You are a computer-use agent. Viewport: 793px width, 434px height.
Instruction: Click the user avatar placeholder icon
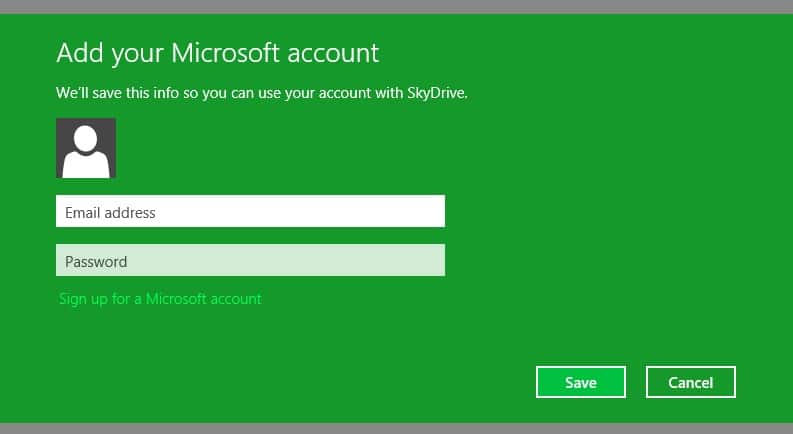pos(86,148)
